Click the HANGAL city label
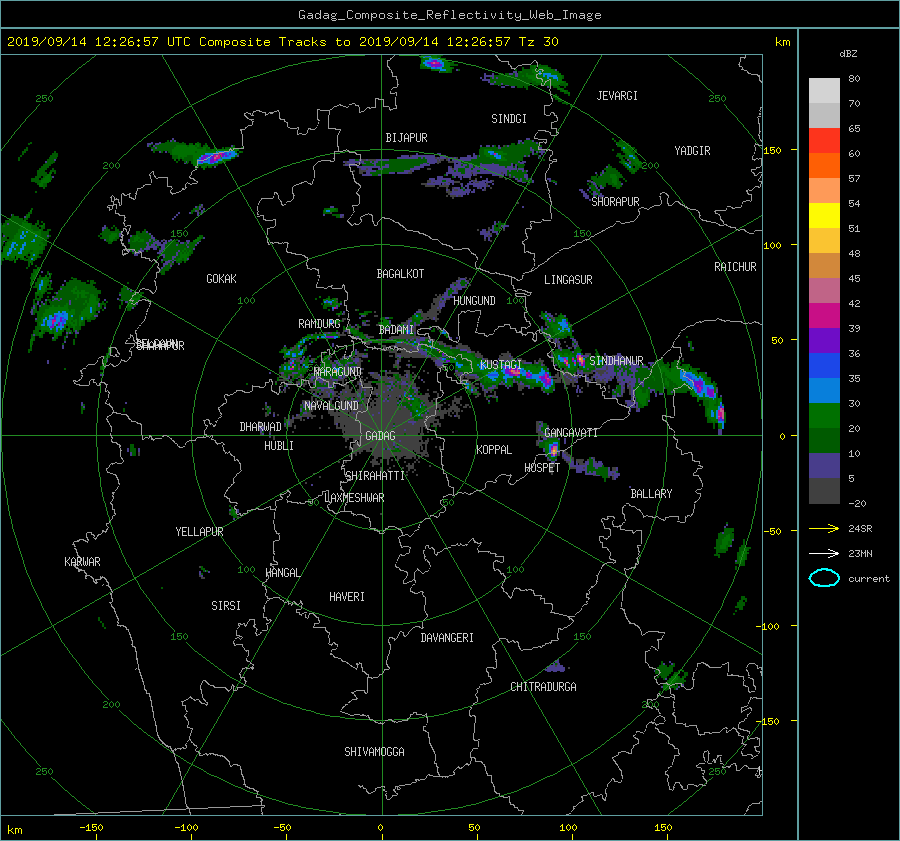 coord(282,573)
